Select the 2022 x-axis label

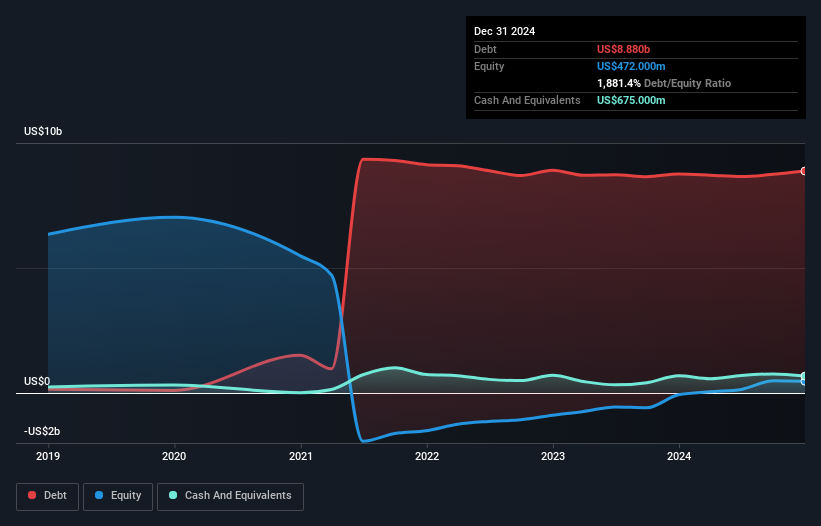point(427,456)
